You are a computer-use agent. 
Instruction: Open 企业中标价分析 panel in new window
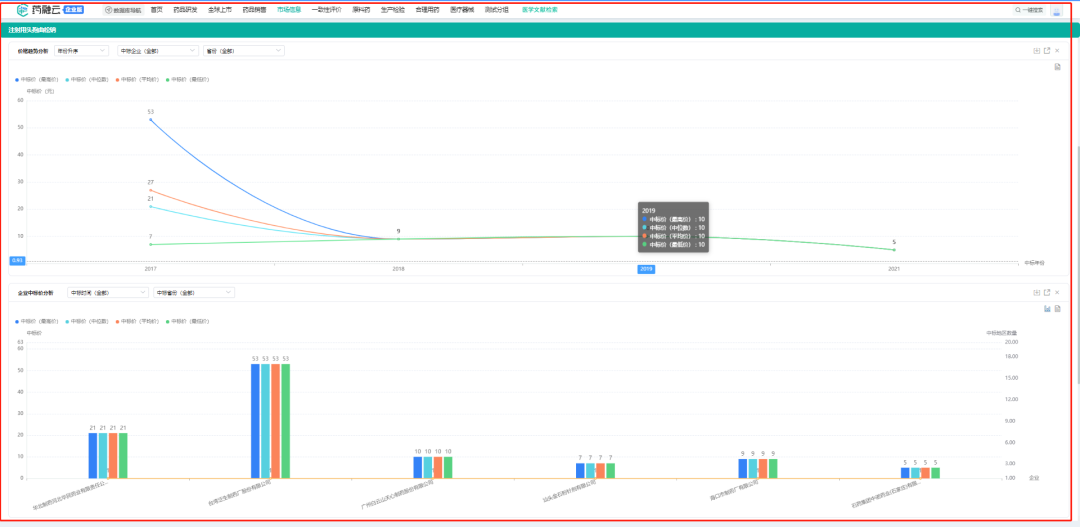[x=1047, y=293]
